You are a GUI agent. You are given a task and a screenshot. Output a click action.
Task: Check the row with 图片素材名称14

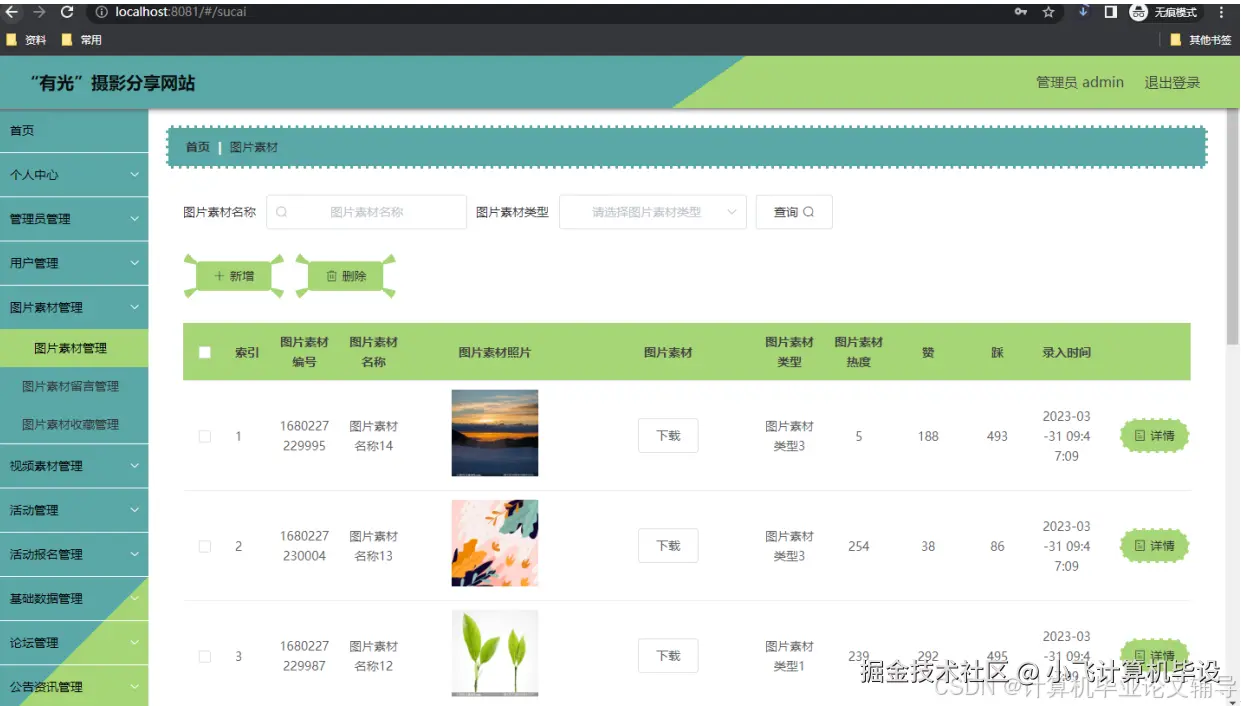pos(205,436)
